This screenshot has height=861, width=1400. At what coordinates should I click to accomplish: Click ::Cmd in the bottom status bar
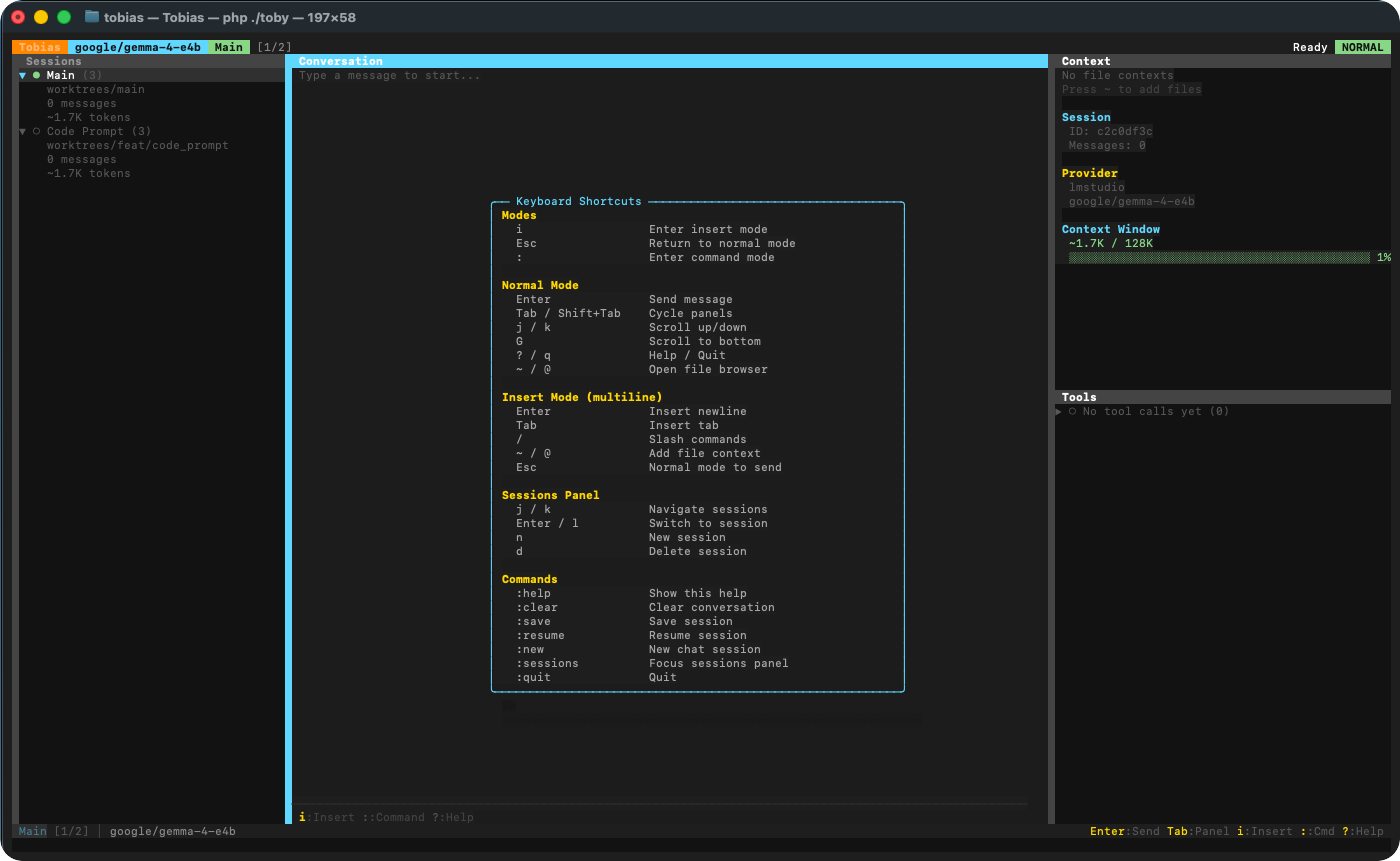coord(1317,831)
